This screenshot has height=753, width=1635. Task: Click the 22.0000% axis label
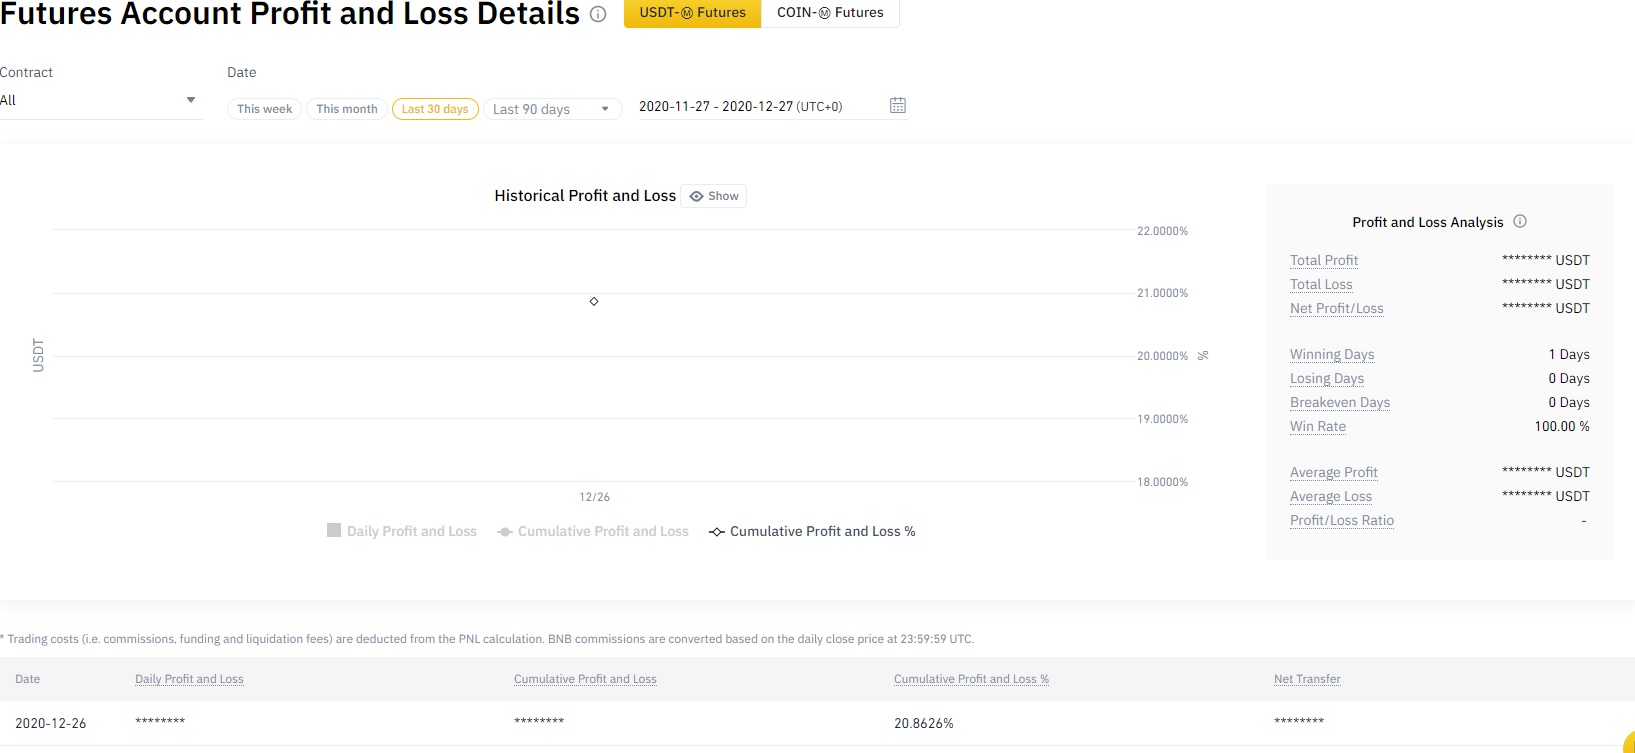click(1162, 231)
